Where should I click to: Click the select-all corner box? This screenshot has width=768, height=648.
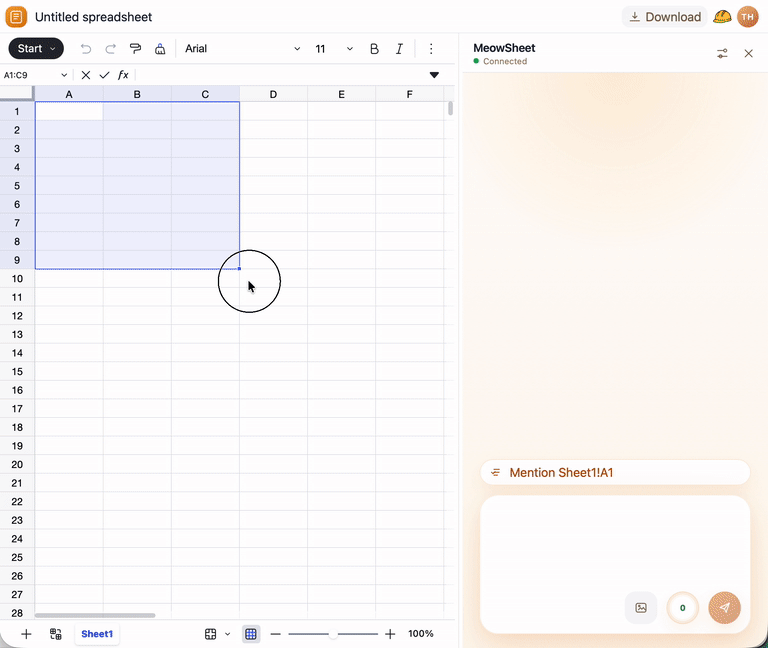pos(17,94)
